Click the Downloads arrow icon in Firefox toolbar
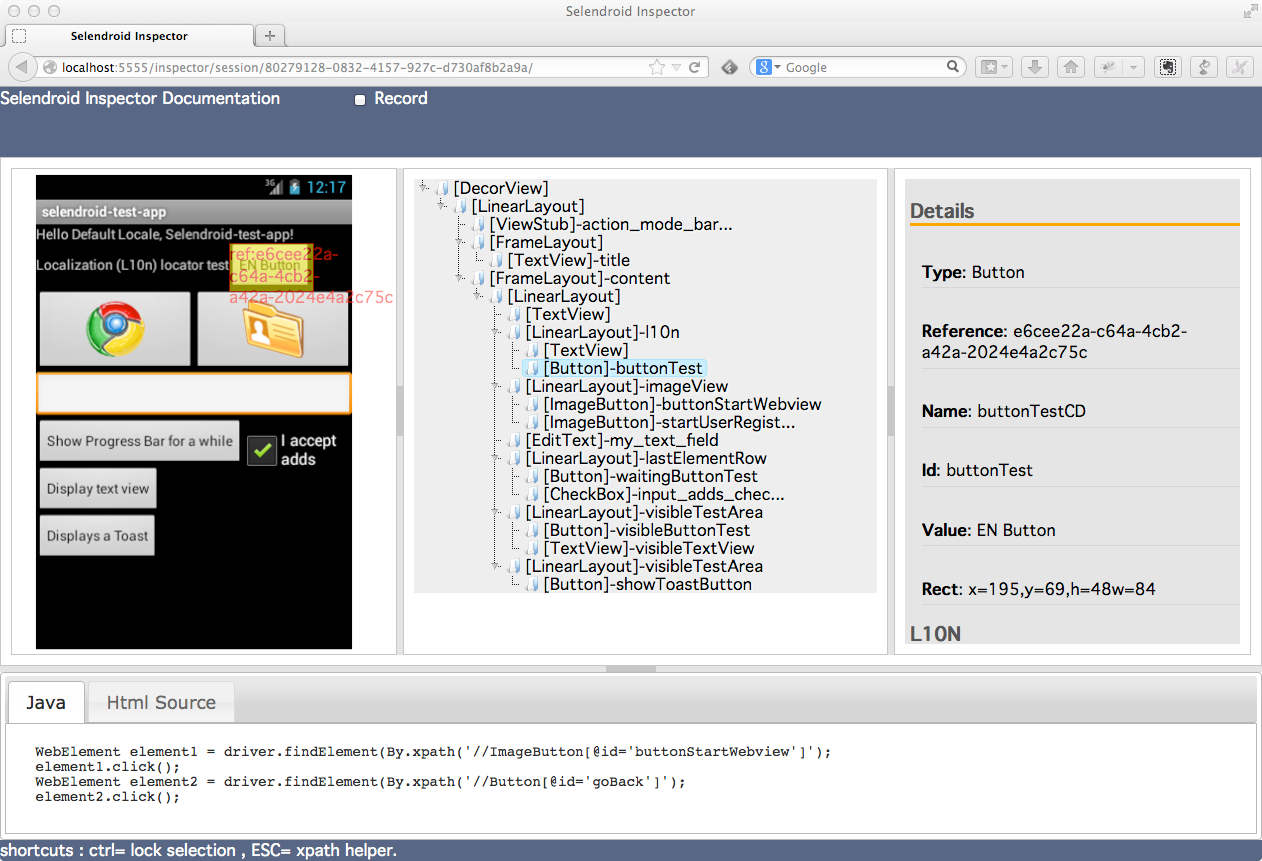Screen dimensions: 1262x861 point(1035,67)
